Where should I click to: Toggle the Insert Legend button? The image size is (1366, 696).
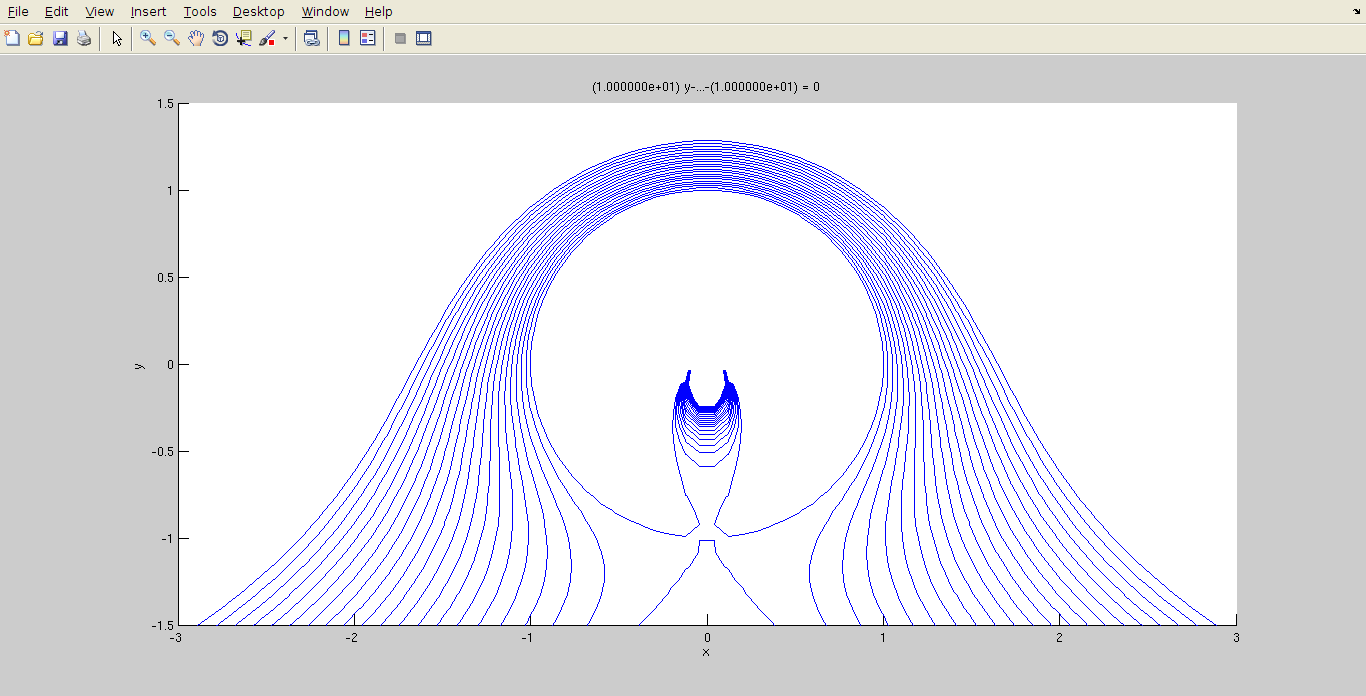[368, 39]
